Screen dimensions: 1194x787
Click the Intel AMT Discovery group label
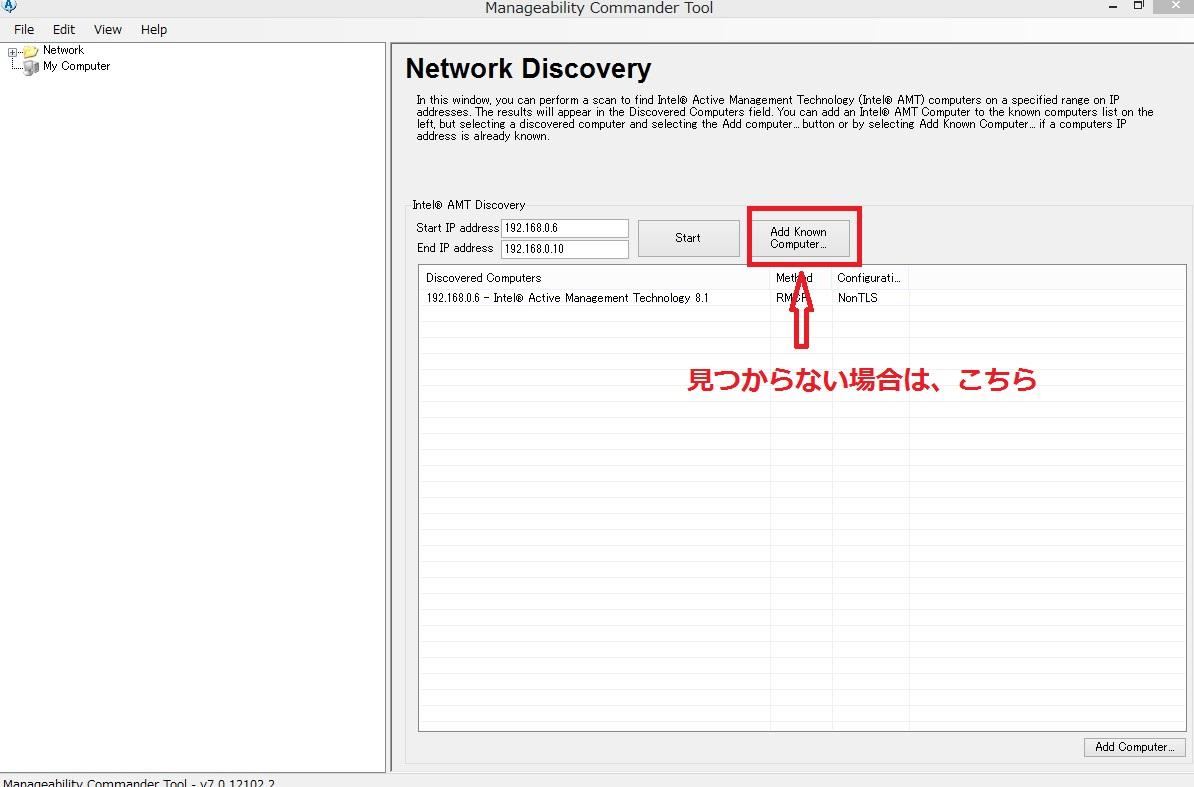coord(468,205)
